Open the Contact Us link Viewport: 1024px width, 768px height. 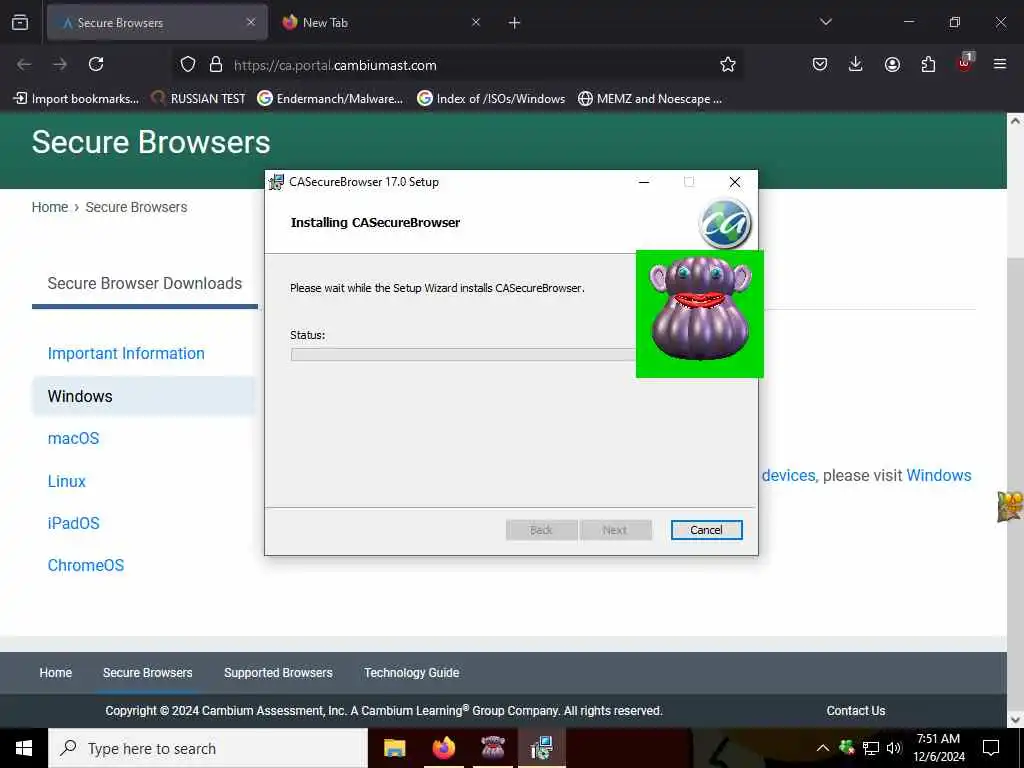(x=856, y=711)
